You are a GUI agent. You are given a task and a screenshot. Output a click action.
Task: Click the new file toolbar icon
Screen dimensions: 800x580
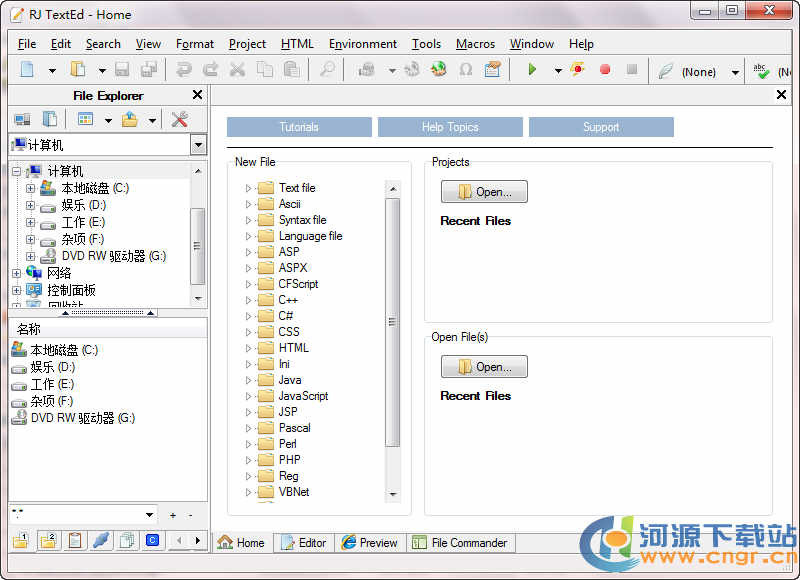tap(27, 70)
